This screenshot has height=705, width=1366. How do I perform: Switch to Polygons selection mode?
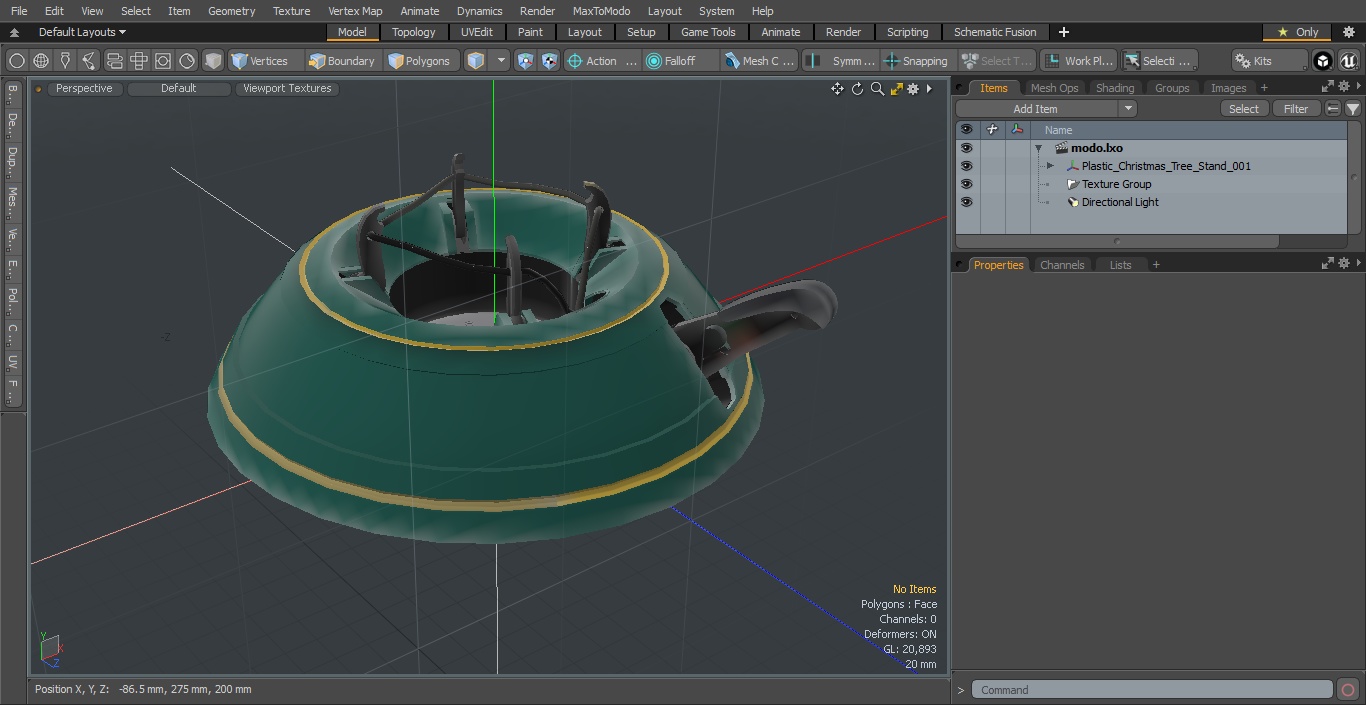pos(420,61)
